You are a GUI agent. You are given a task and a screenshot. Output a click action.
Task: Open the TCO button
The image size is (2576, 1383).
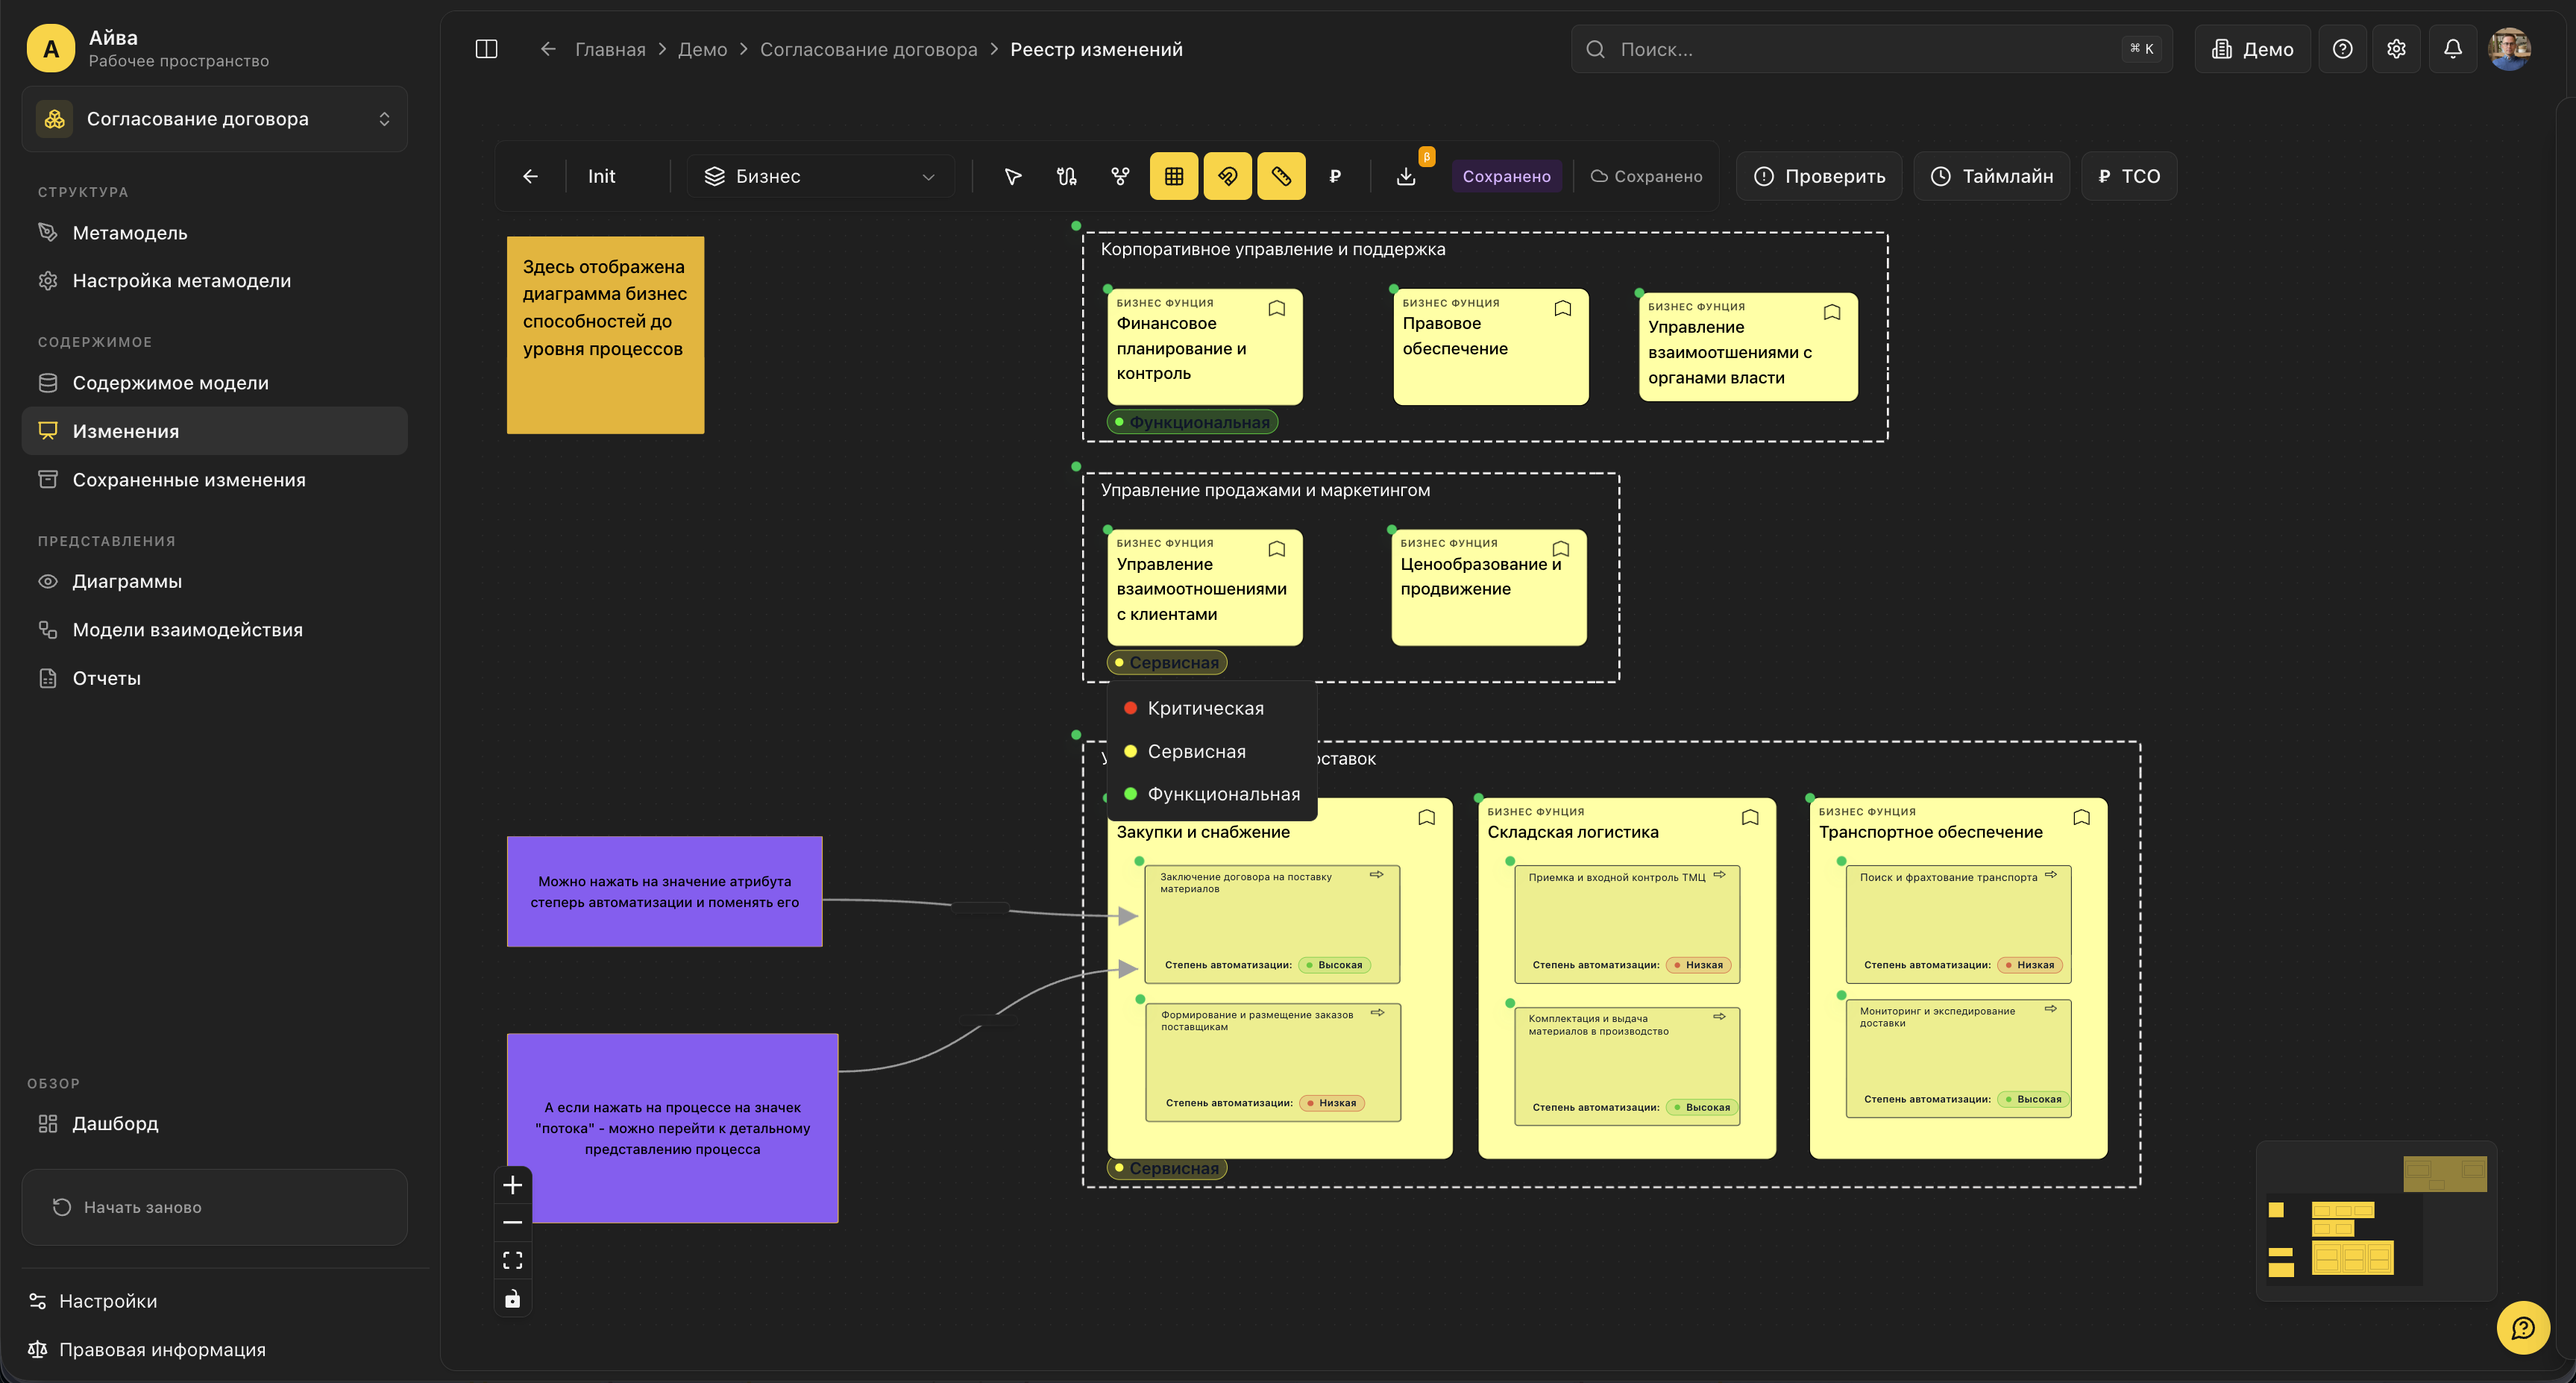point(2129,176)
